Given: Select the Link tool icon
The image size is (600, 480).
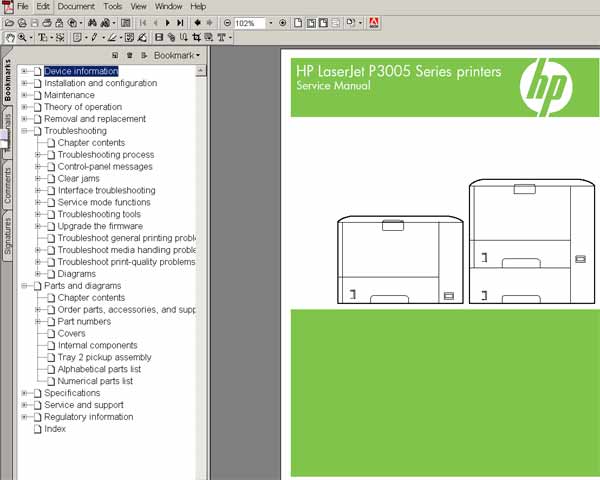Looking at the screenshot, I should click(171, 38).
